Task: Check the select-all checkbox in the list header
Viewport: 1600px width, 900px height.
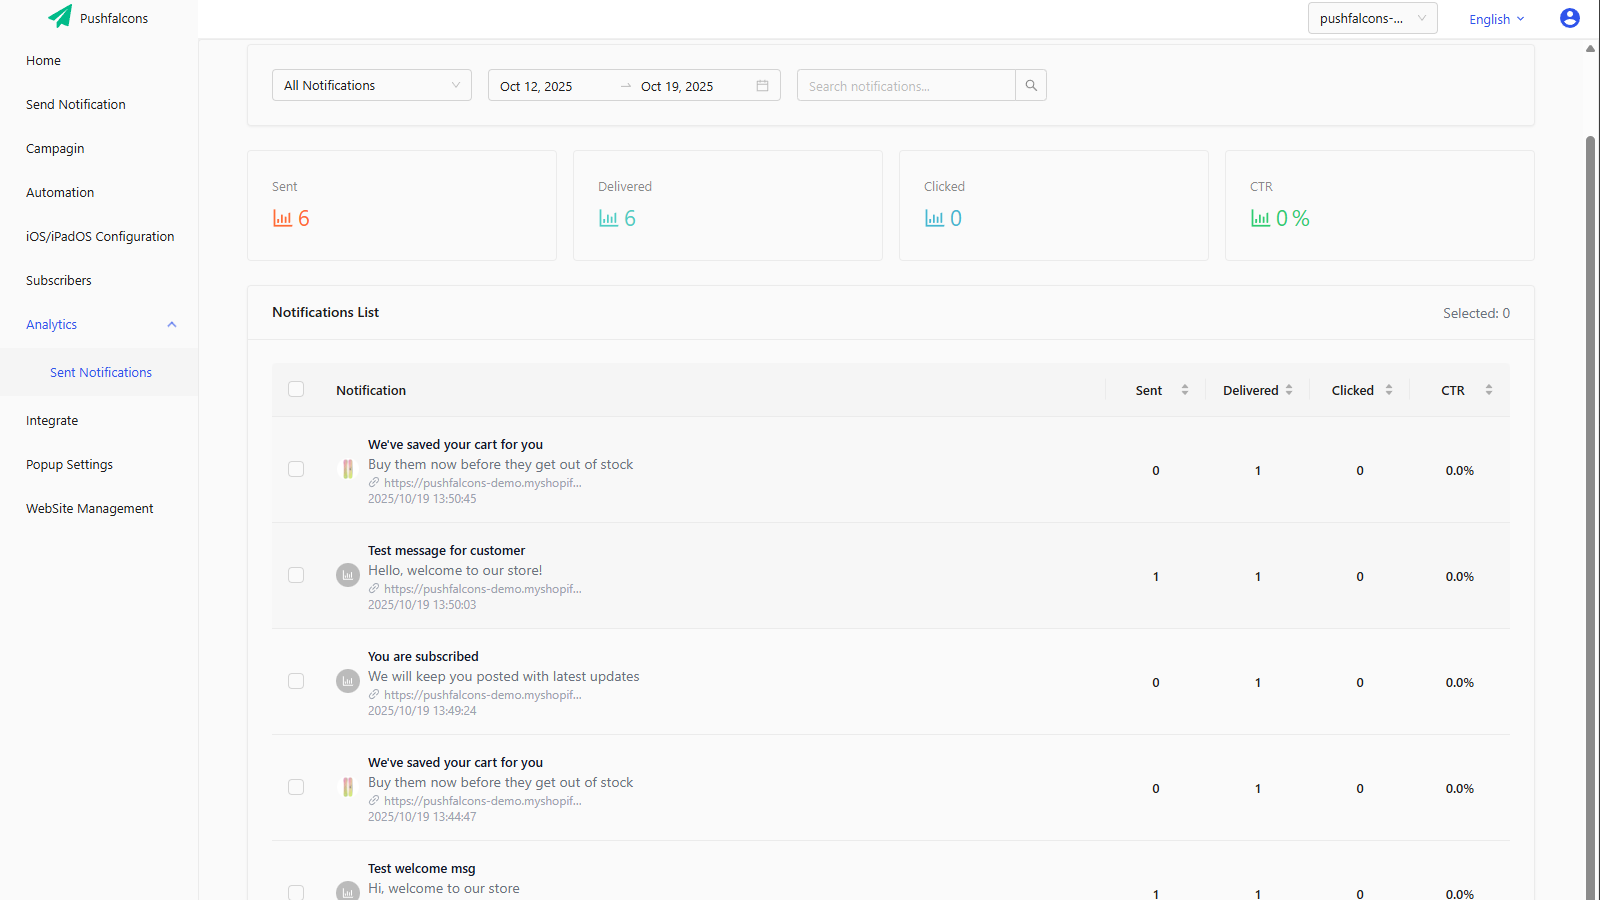Action: point(296,389)
